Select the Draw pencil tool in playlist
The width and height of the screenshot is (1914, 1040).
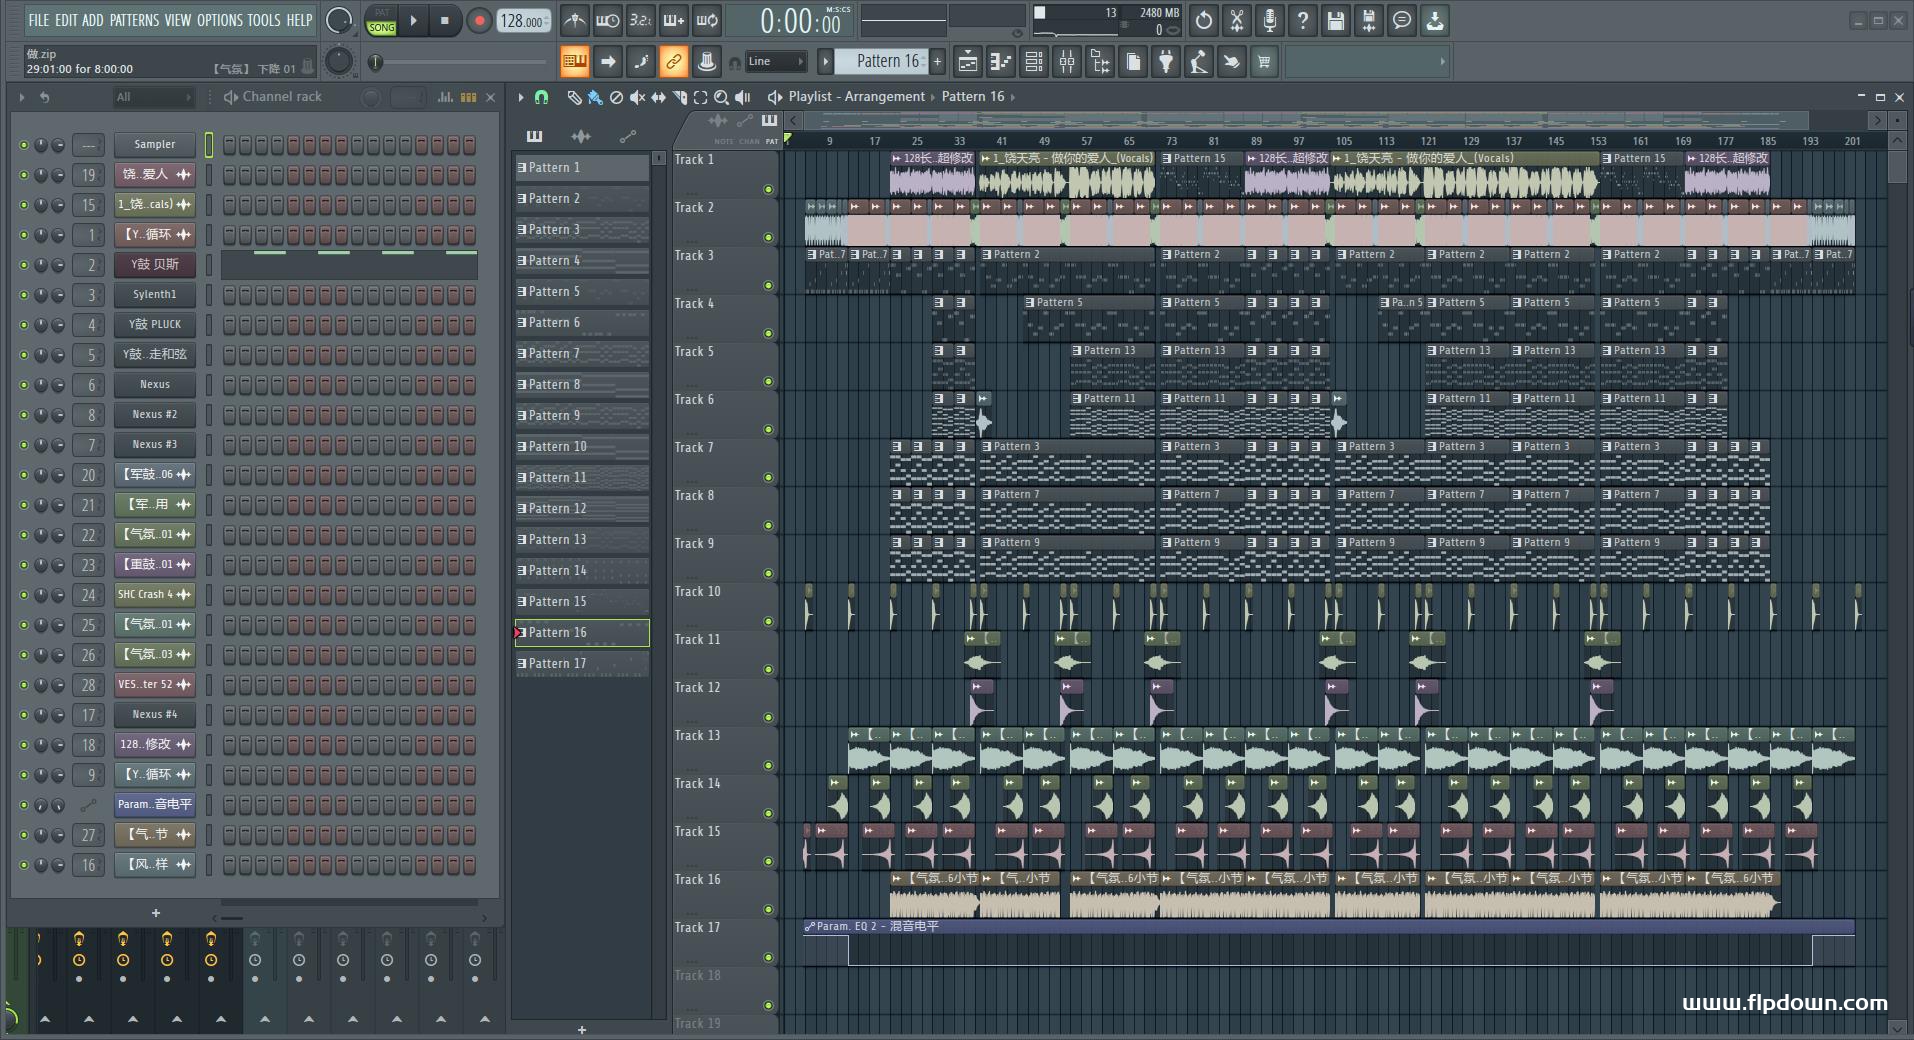tap(574, 97)
